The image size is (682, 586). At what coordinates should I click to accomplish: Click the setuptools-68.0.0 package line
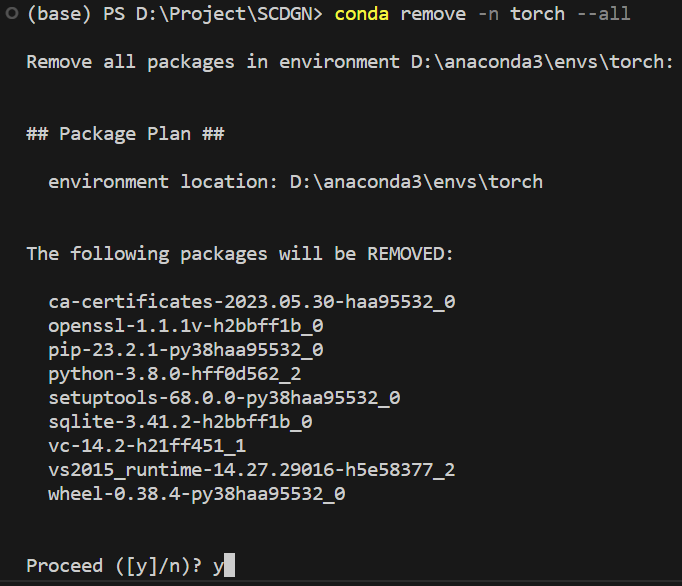[224, 398]
